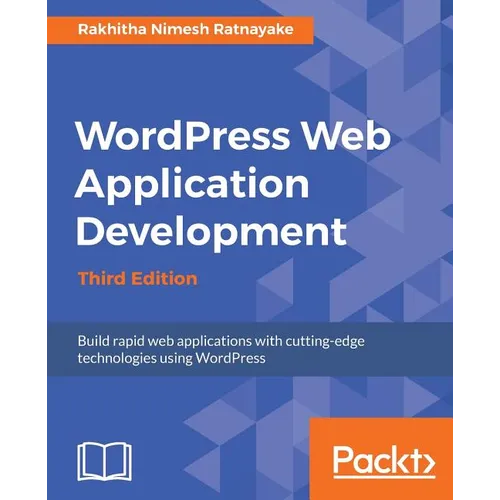The height and width of the screenshot is (500, 500).
Task: Click author name Rakhitha Nimesh Ratnayake
Action: point(186,29)
